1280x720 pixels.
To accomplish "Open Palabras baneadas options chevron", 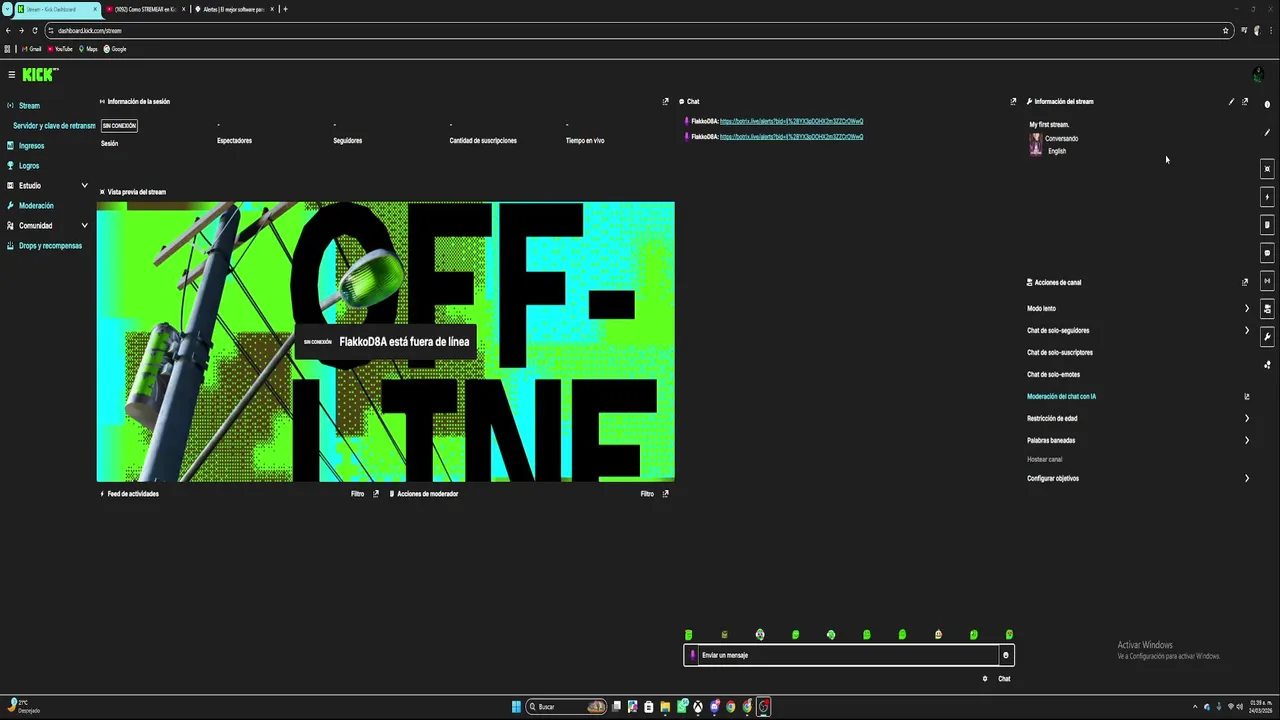I will coord(1246,440).
